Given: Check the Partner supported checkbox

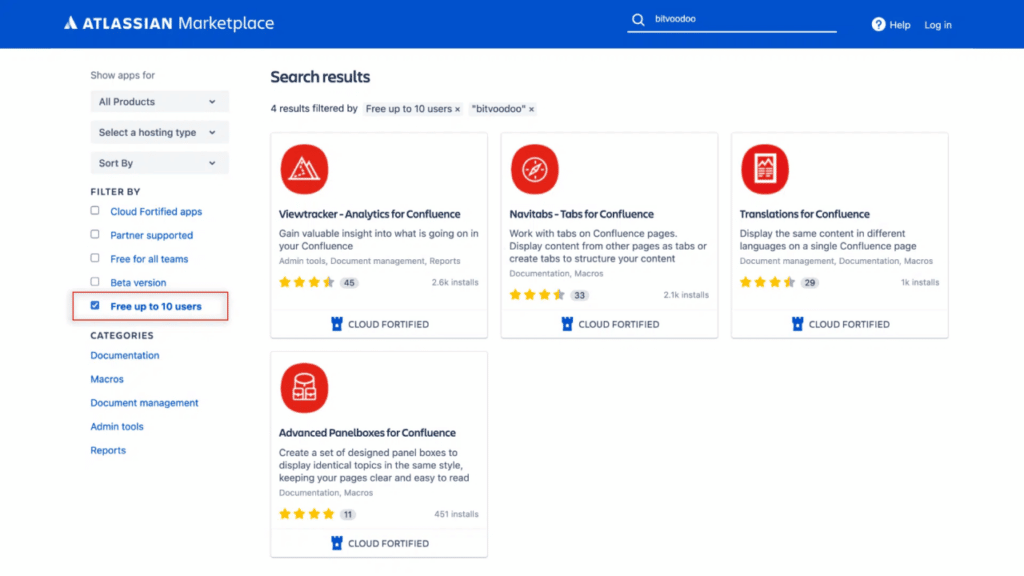Looking at the screenshot, I should tap(94, 234).
